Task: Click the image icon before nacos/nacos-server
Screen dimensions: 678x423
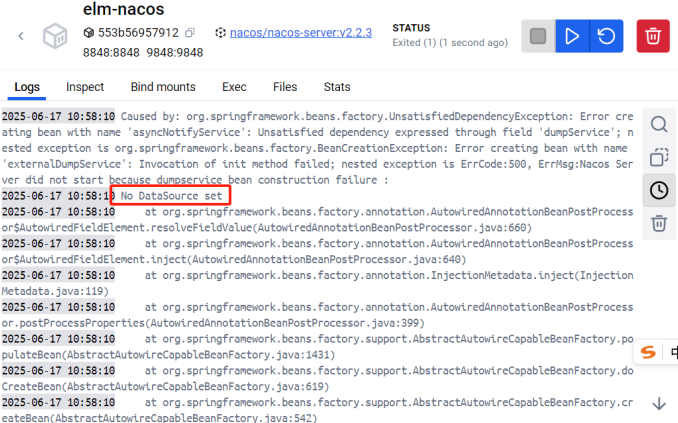Action: point(221,32)
